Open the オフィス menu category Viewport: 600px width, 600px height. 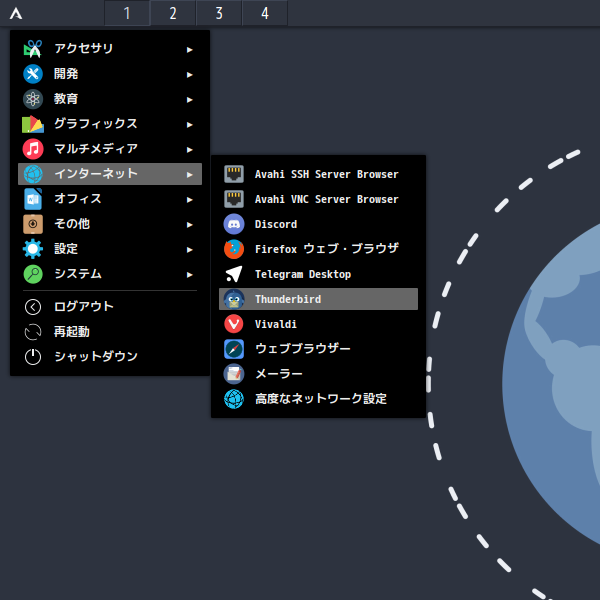click(78, 199)
